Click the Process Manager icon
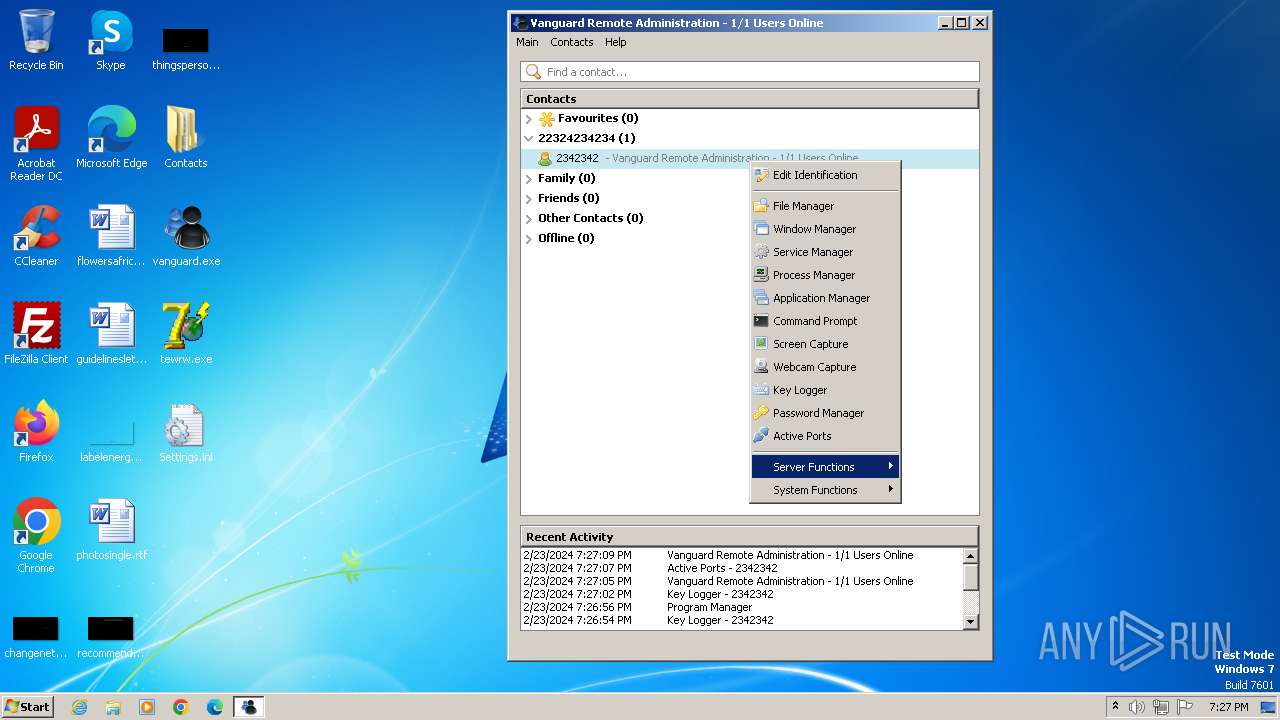 [761, 275]
